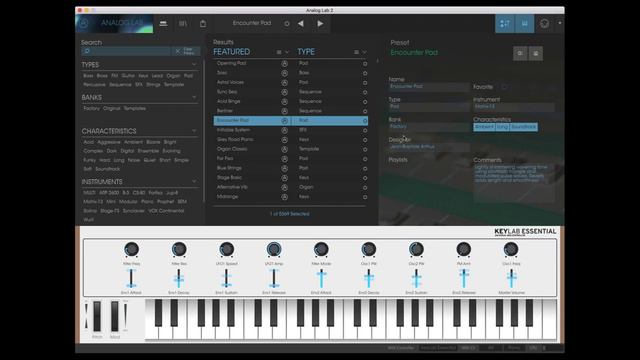The image size is (640, 360).
Task: Click the Arturia icon on Berliner row
Action: (x=284, y=111)
